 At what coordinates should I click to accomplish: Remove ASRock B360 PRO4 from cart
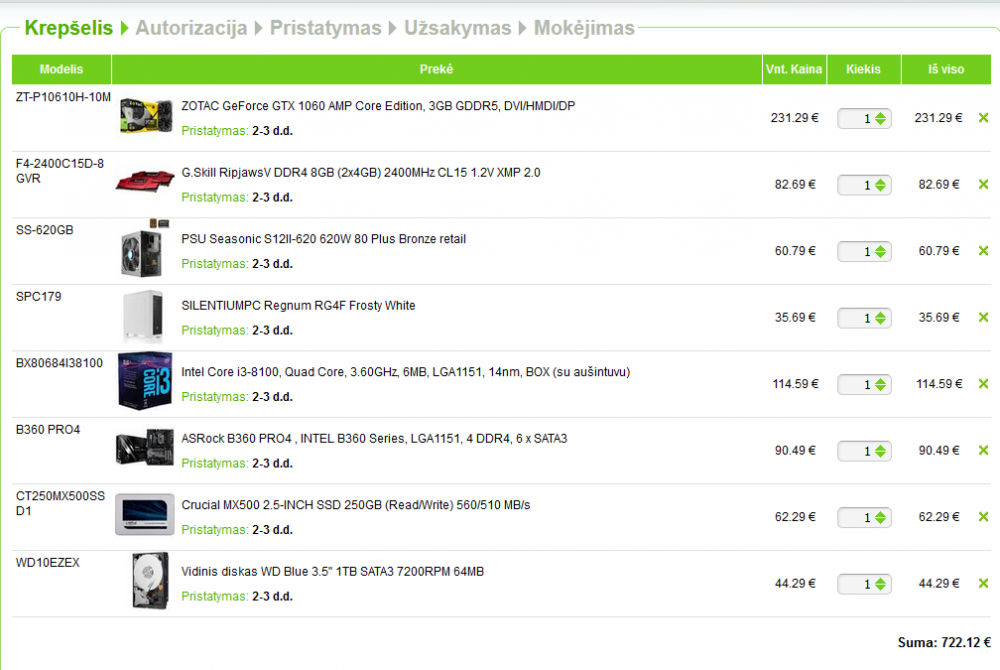[x=983, y=450]
